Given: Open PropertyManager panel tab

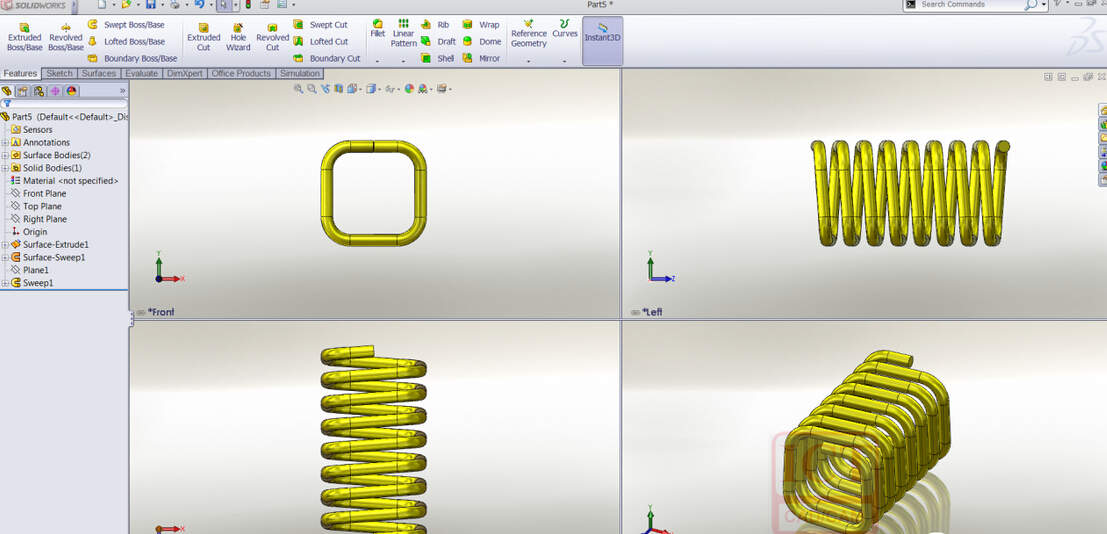Looking at the screenshot, I should [23, 91].
